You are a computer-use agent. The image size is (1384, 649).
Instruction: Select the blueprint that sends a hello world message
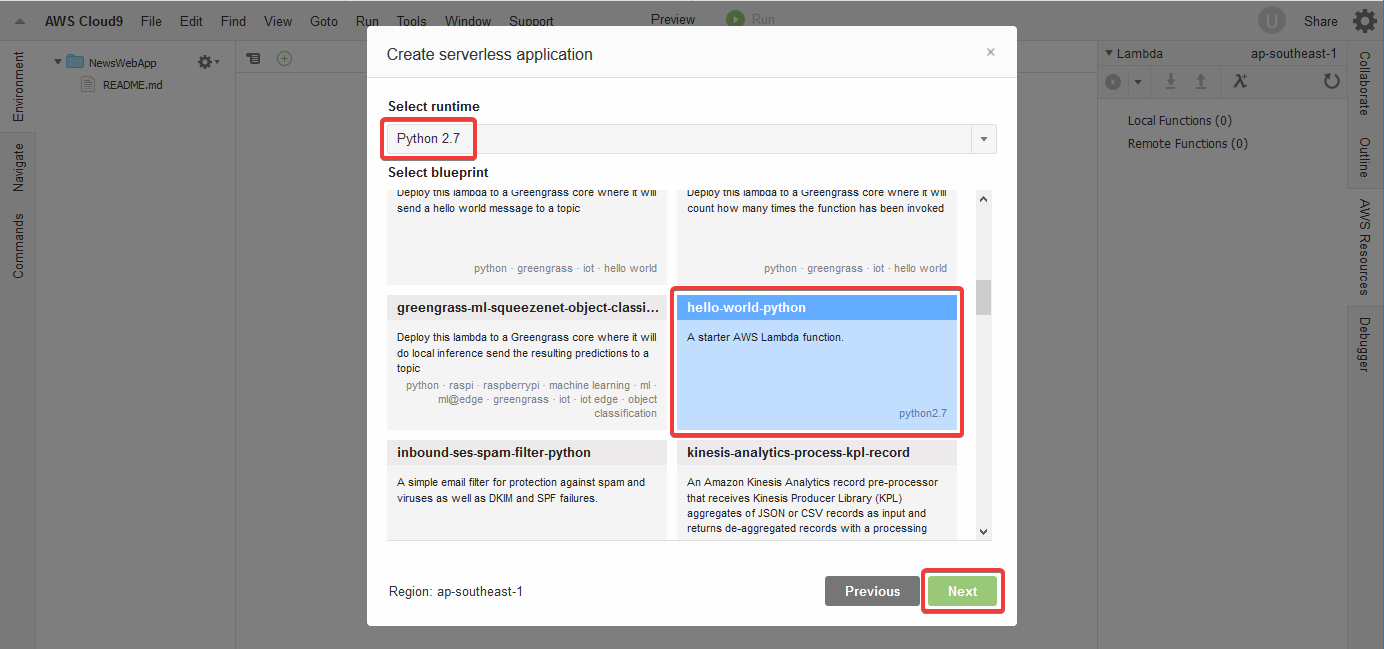pyautogui.click(x=527, y=236)
